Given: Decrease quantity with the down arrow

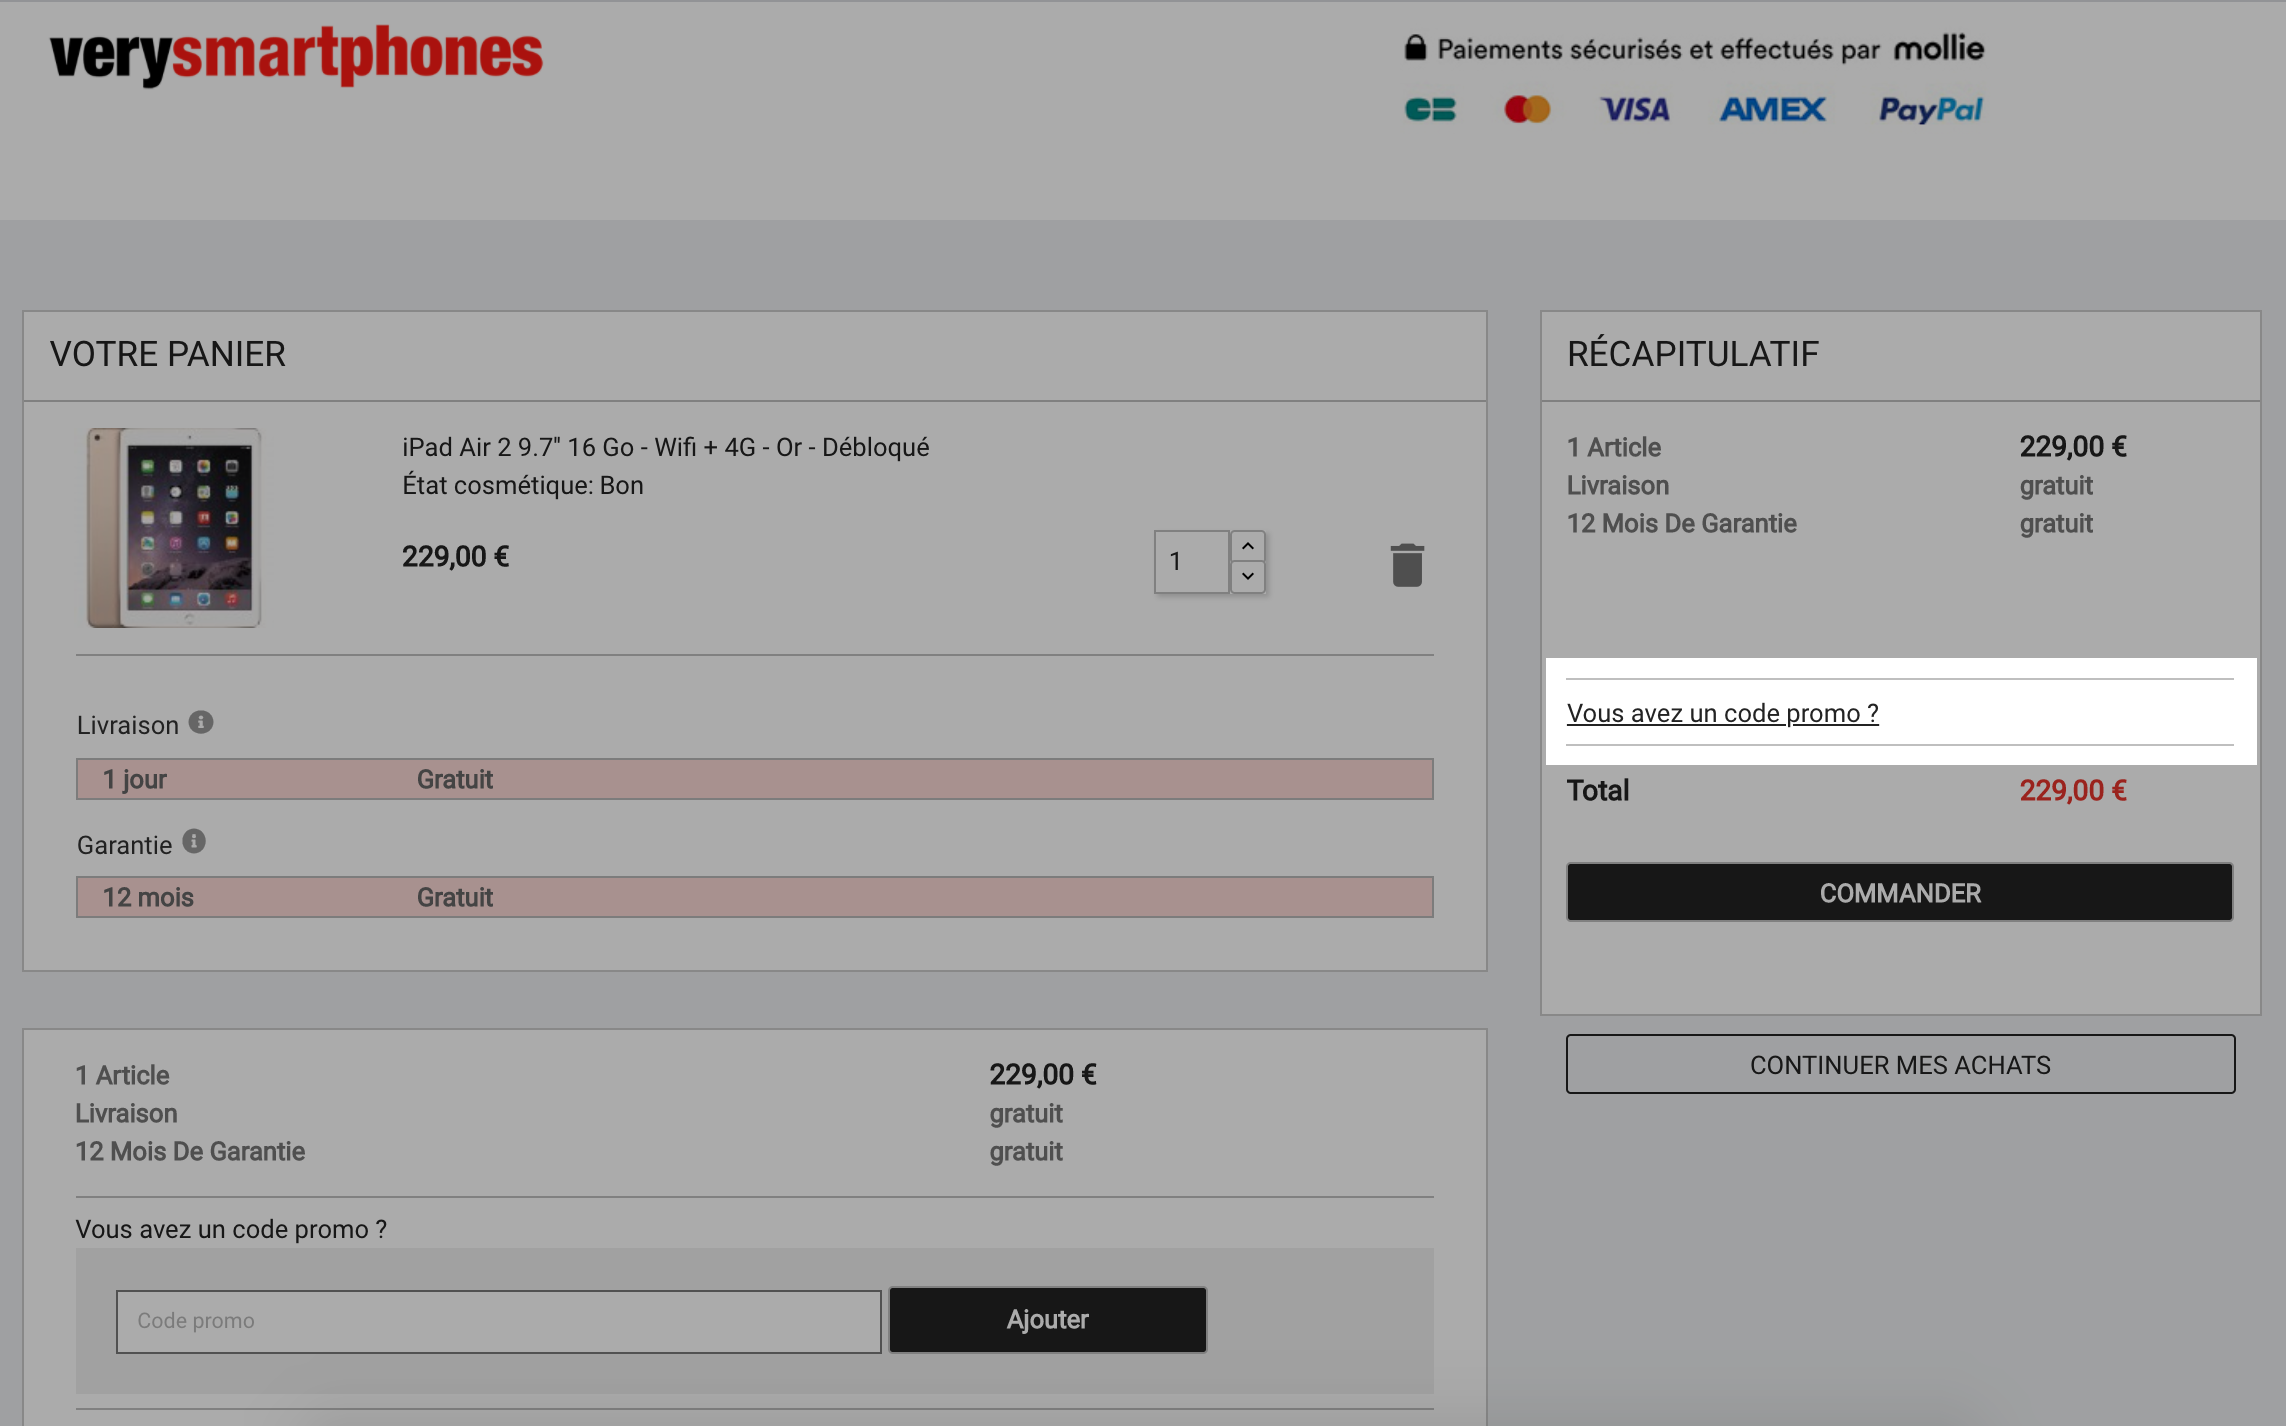Looking at the screenshot, I should 1248,576.
